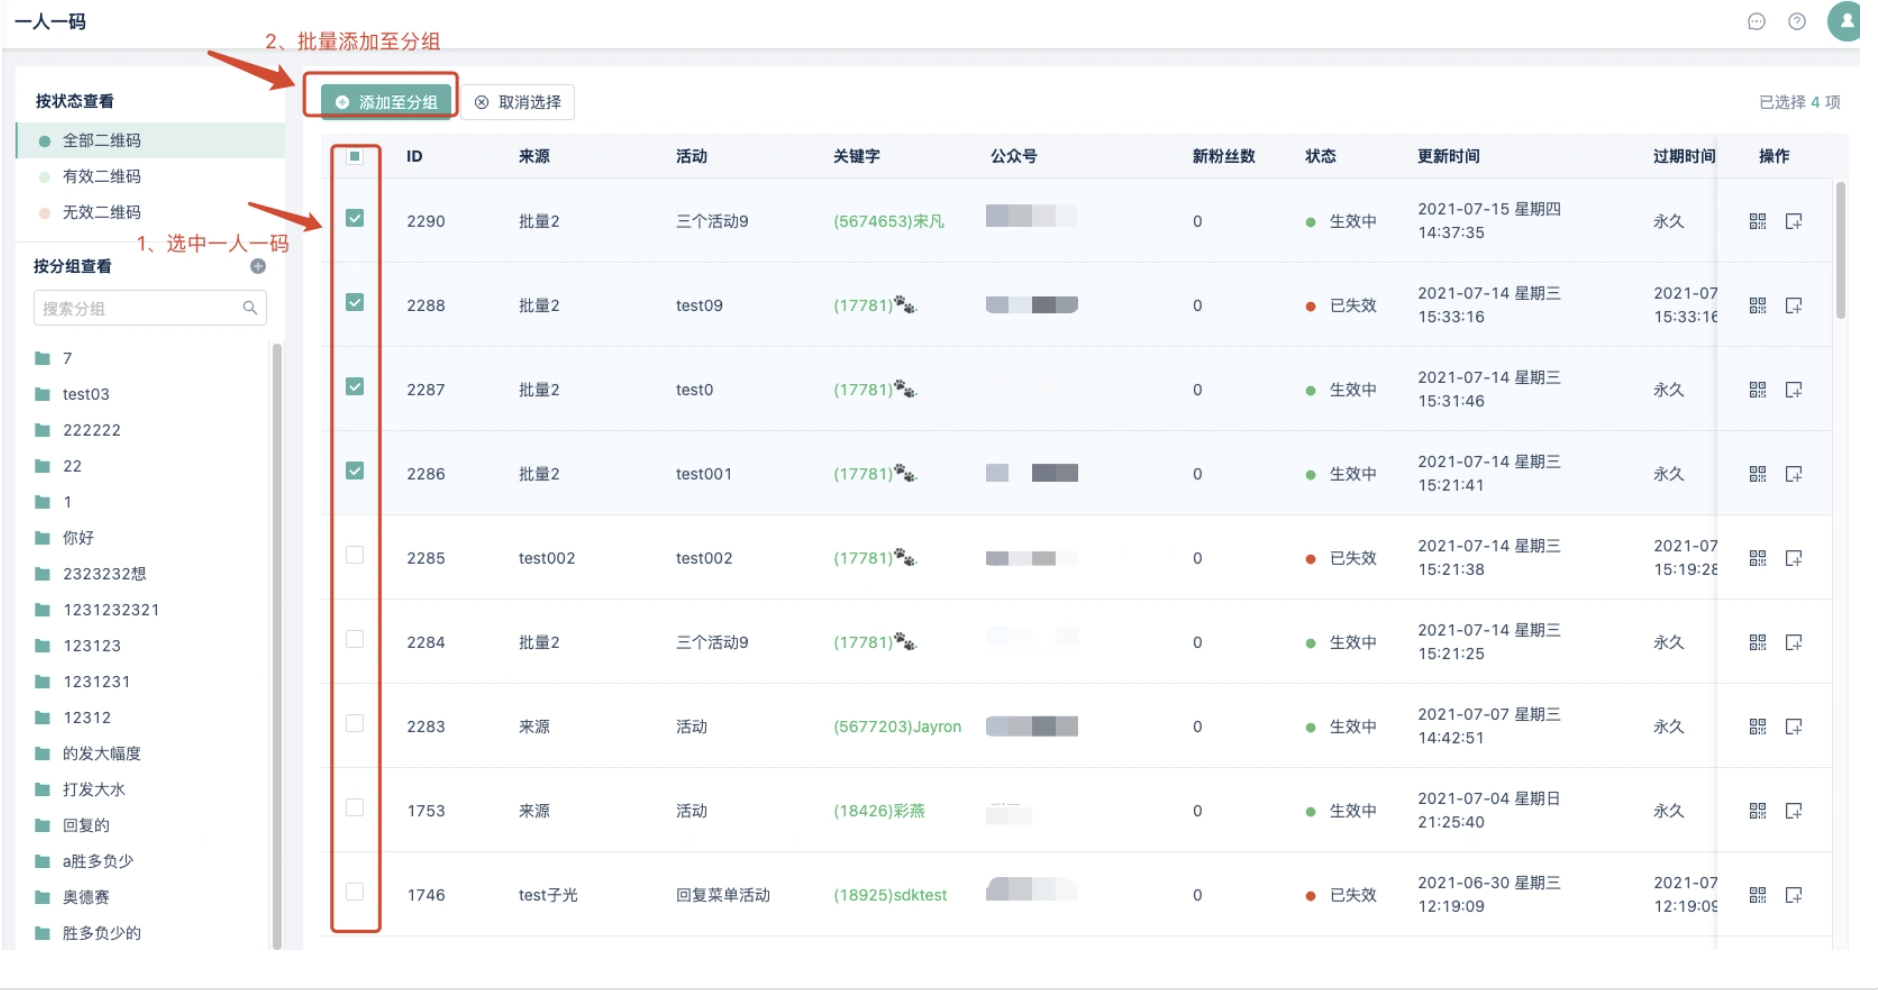
Task: Select 全部二维码 status filter
Action: pyautogui.click(x=151, y=140)
